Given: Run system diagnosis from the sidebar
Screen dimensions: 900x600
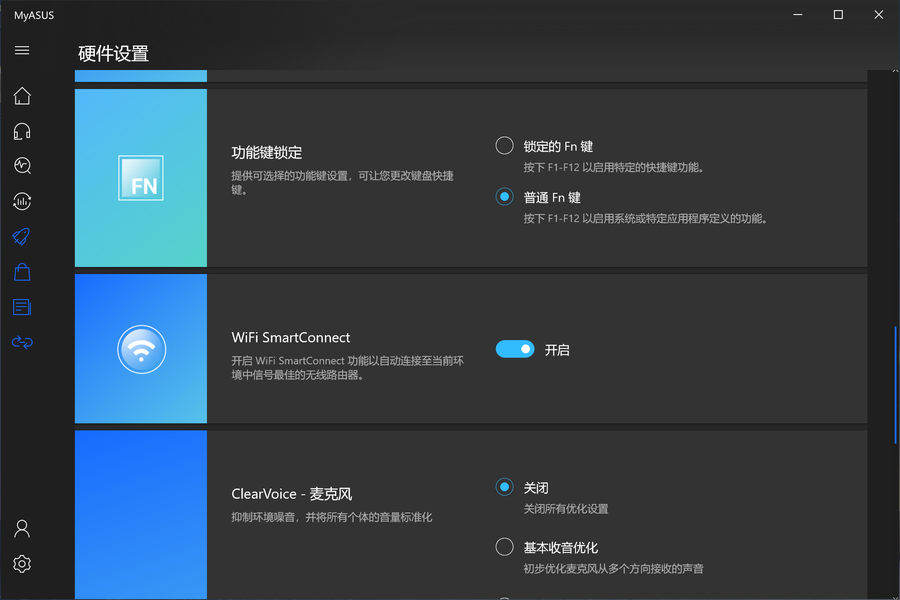Looking at the screenshot, I should (22, 165).
